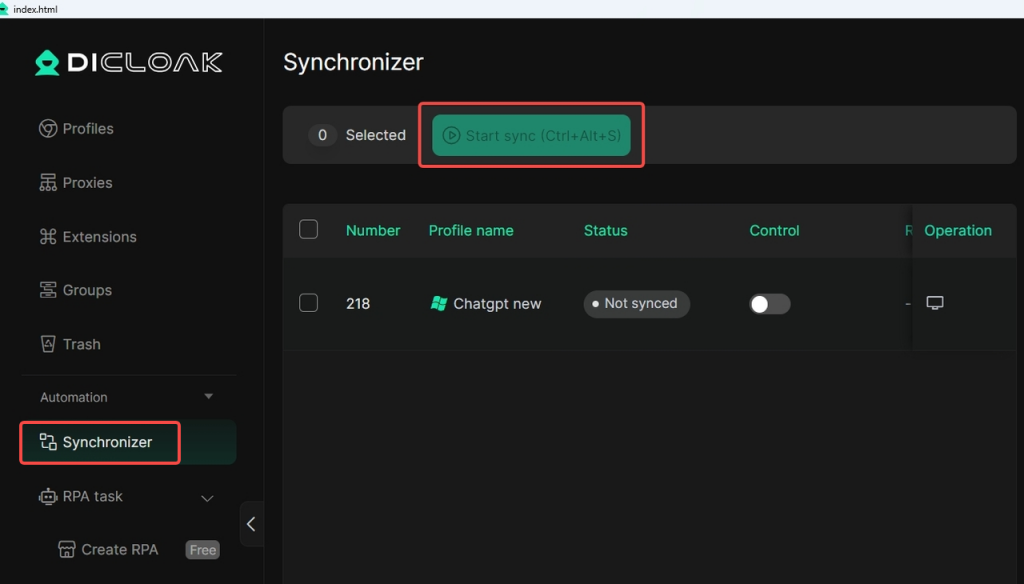Check the box for profile 218
This screenshot has width=1024, height=584.
[308, 303]
